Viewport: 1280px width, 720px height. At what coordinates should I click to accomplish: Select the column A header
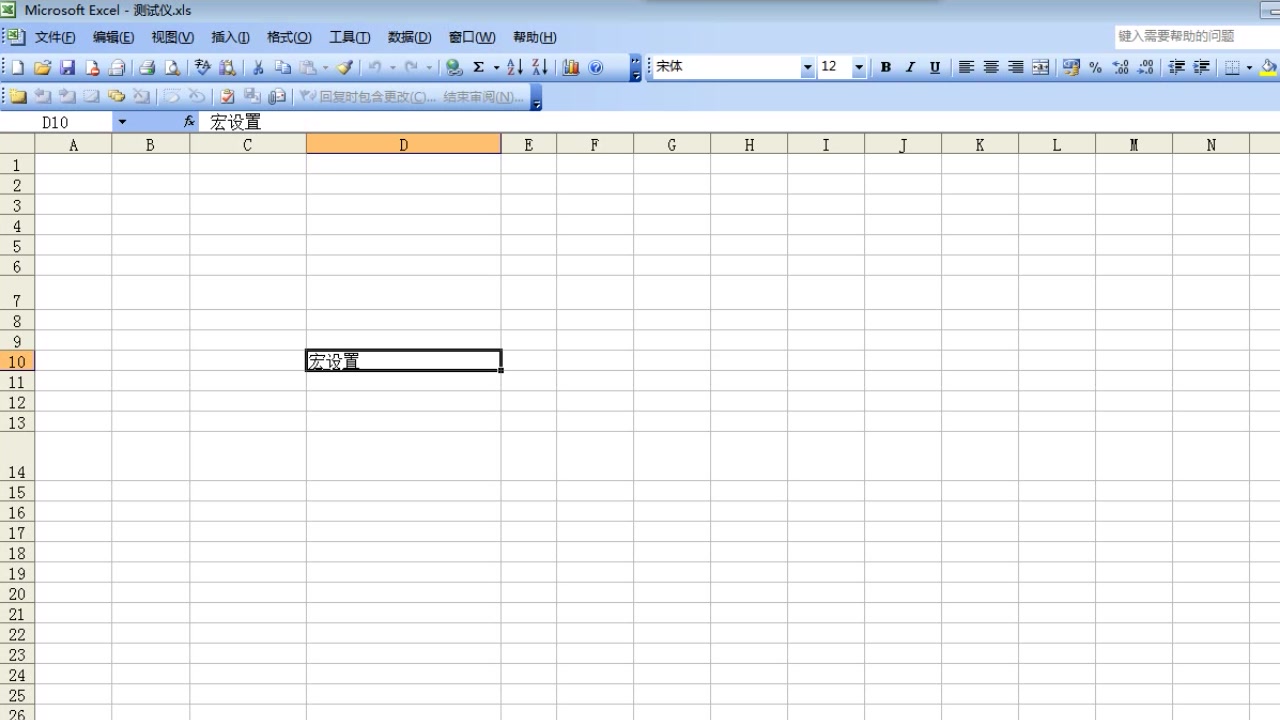73,145
